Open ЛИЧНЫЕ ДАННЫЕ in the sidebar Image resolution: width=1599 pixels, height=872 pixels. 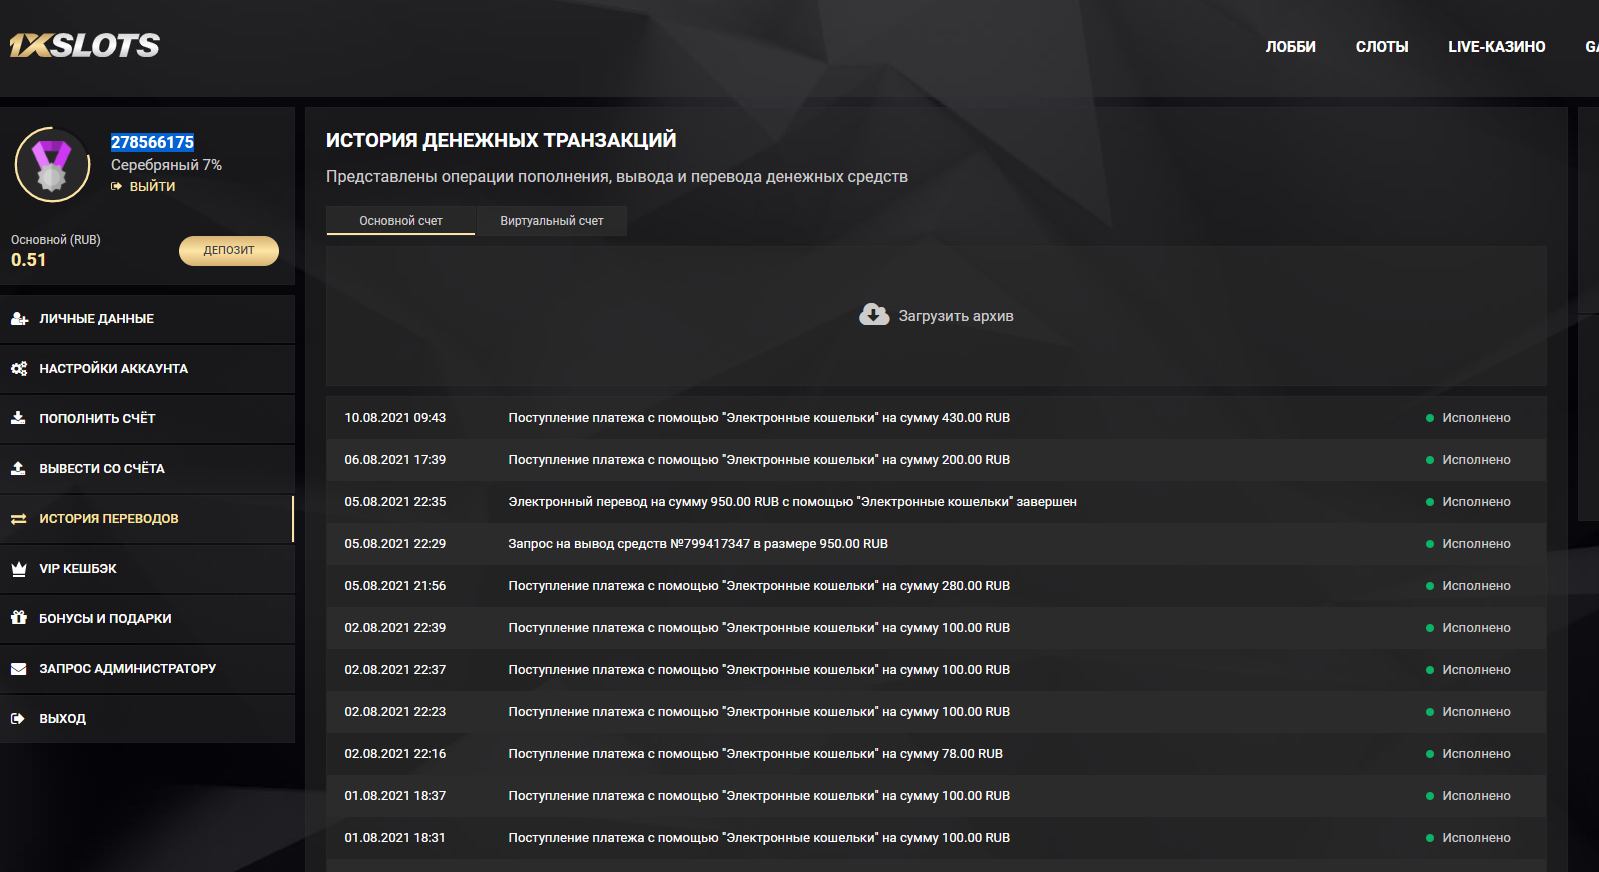[147, 319]
